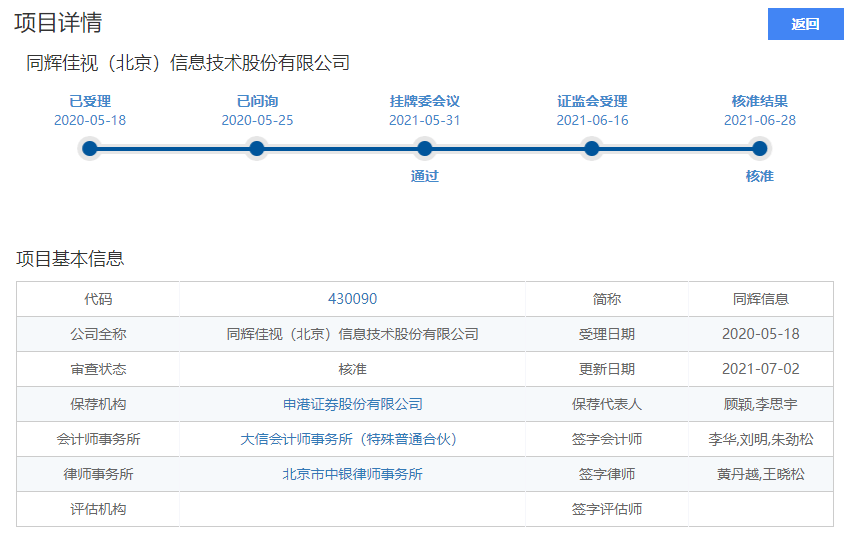Click the 项目基本信息 section heading
The width and height of the screenshot is (850, 534).
click(70, 259)
